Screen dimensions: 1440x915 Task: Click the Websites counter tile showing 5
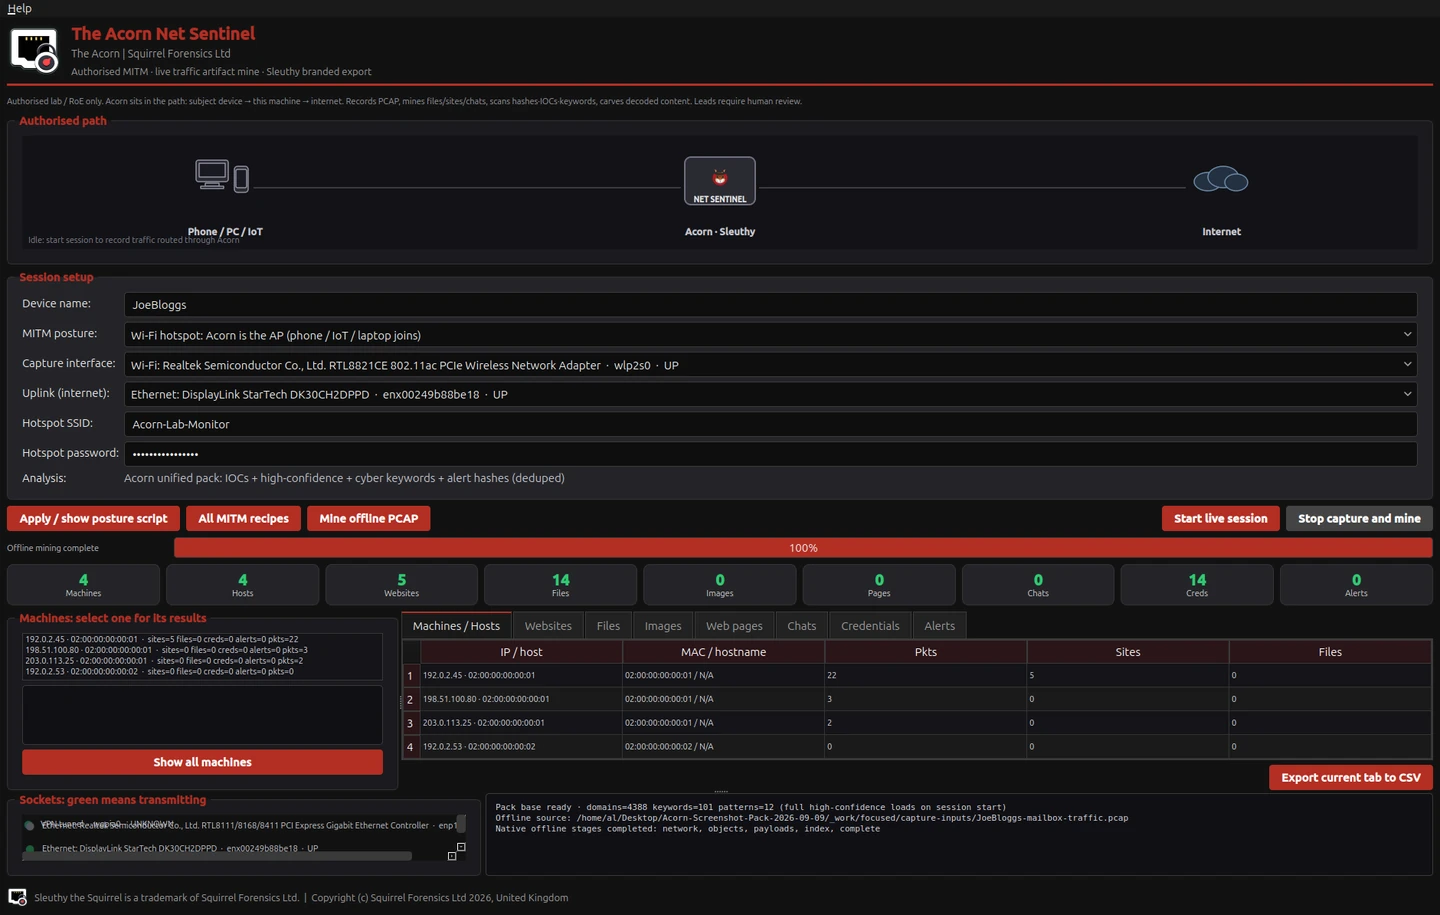(x=401, y=585)
